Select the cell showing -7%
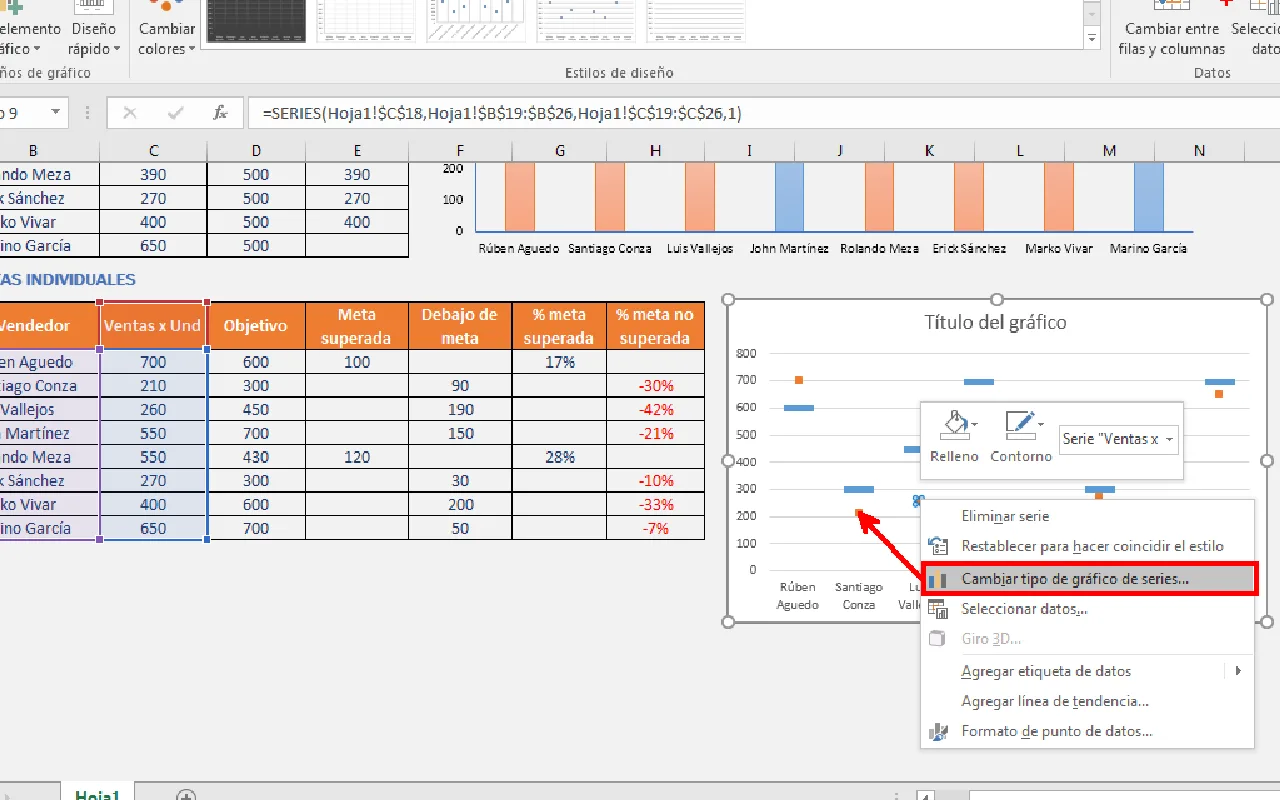The image size is (1280, 800). pyautogui.click(x=656, y=528)
